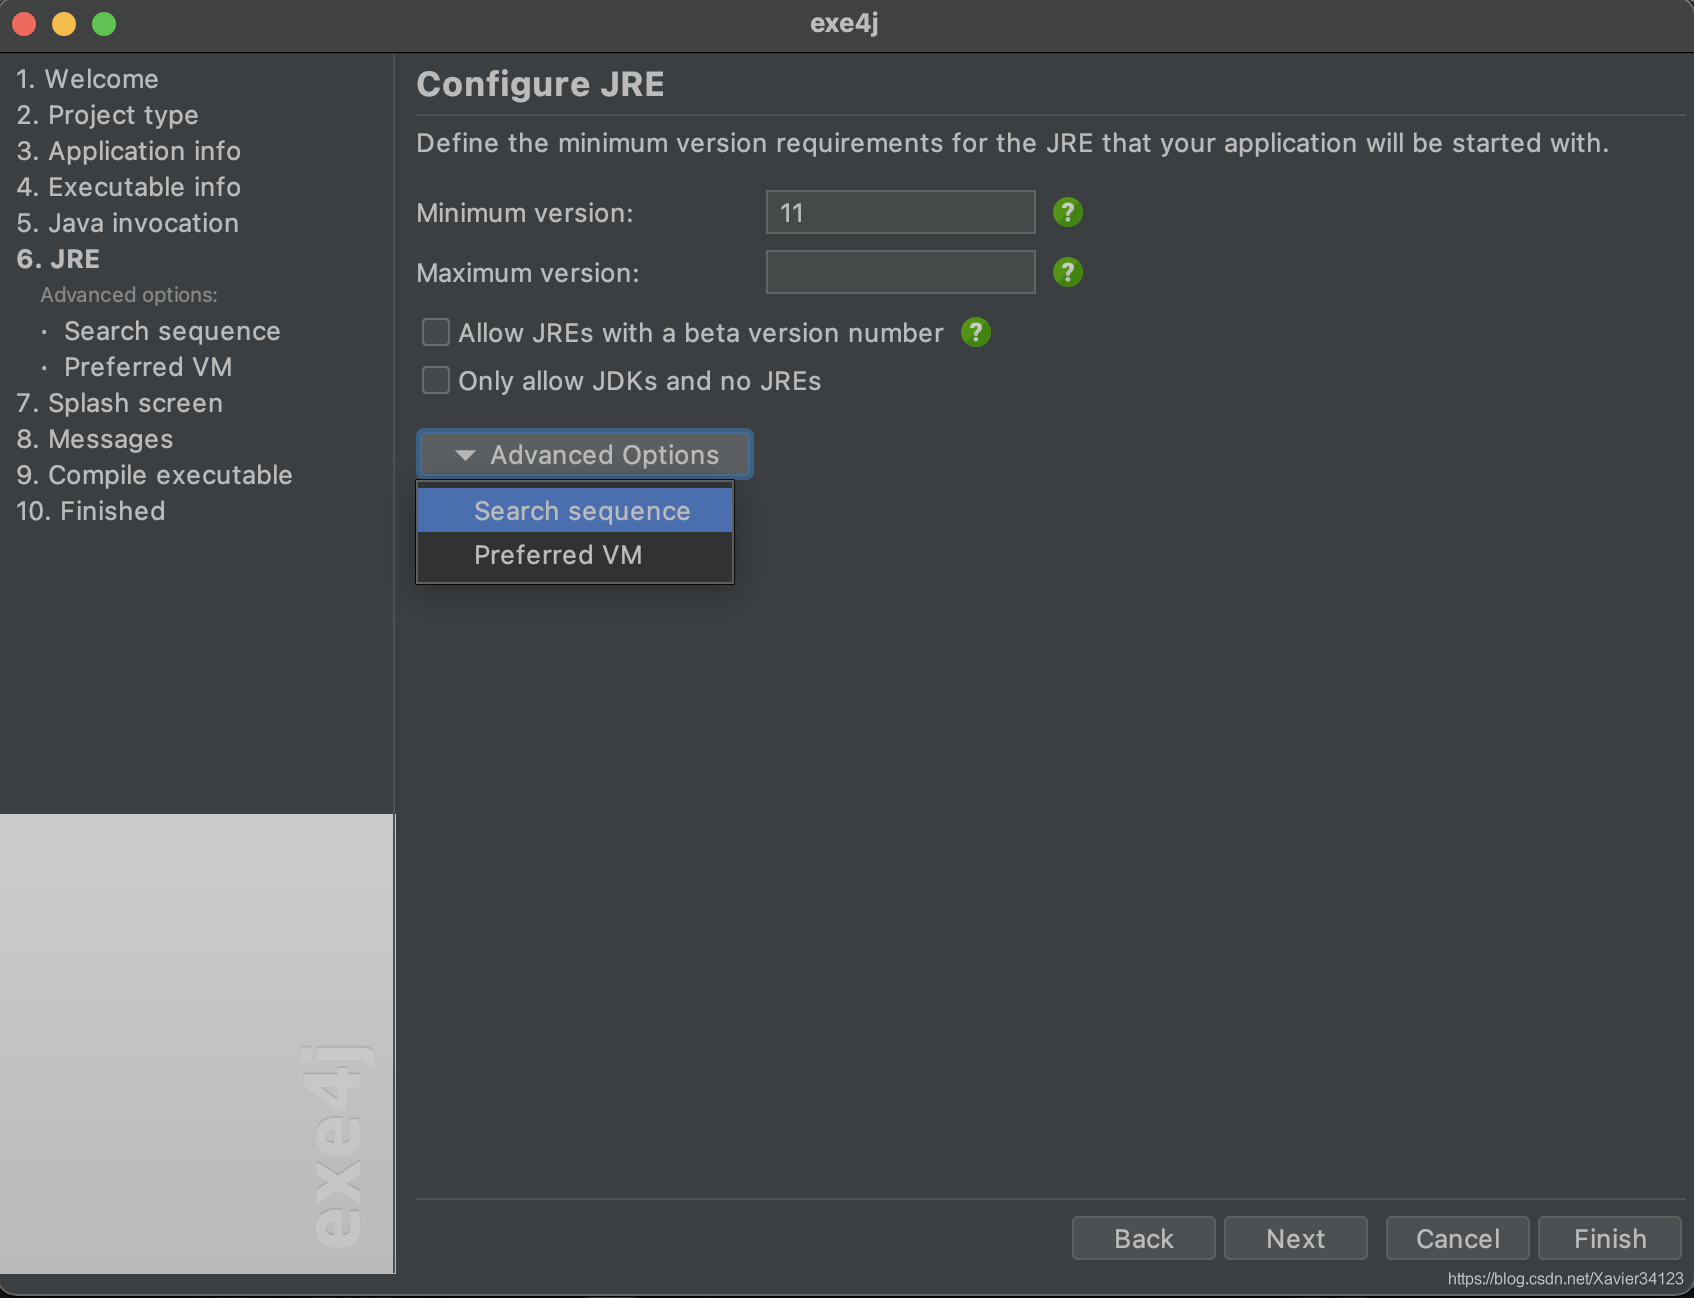
Task: Choose Preferred VM from the Advanced Options menu
Action: (x=575, y=555)
